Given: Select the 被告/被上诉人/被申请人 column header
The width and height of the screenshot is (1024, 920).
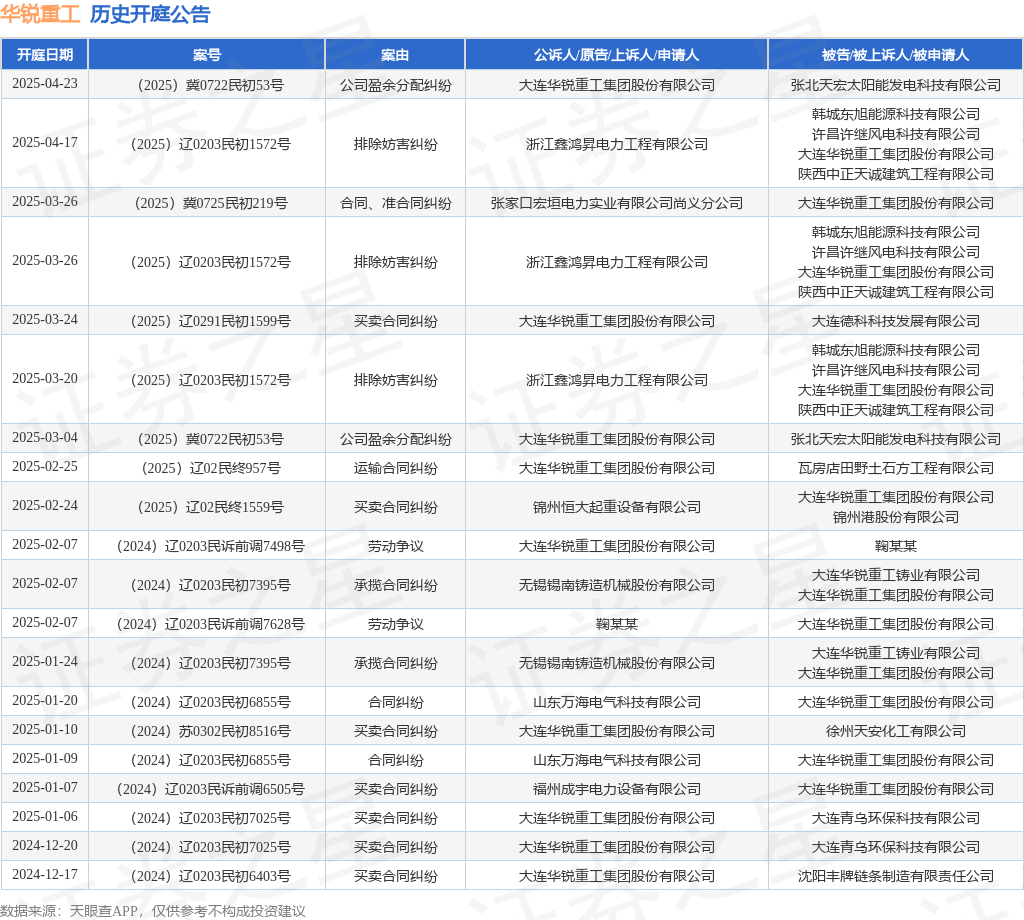Looking at the screenshot, I should coord(895,55).
